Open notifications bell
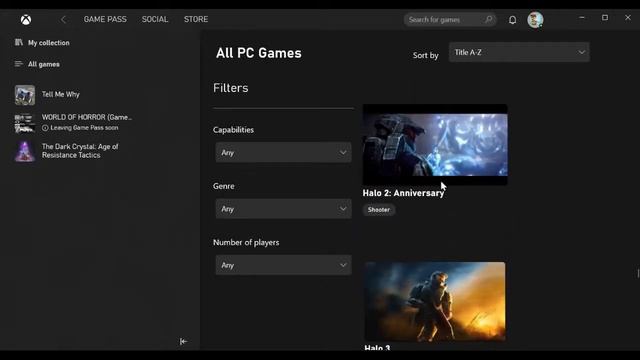The height and width of the screenshot is (360, 640). pos(512,20)
